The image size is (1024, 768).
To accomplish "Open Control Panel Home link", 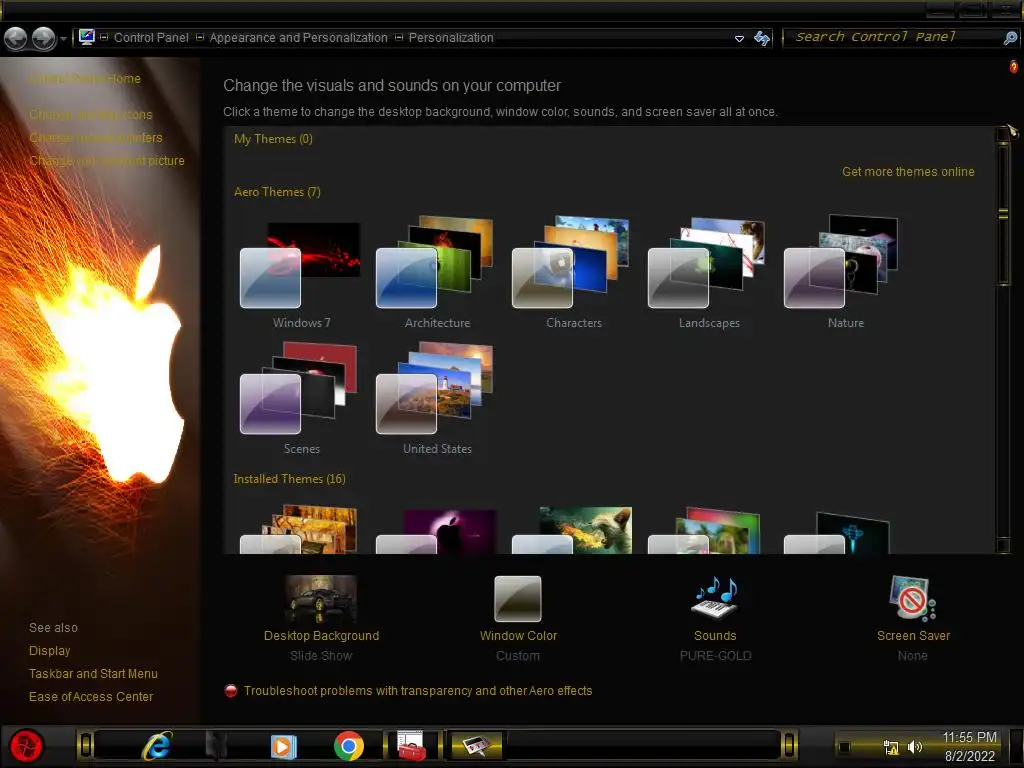I will coord(85,78).
